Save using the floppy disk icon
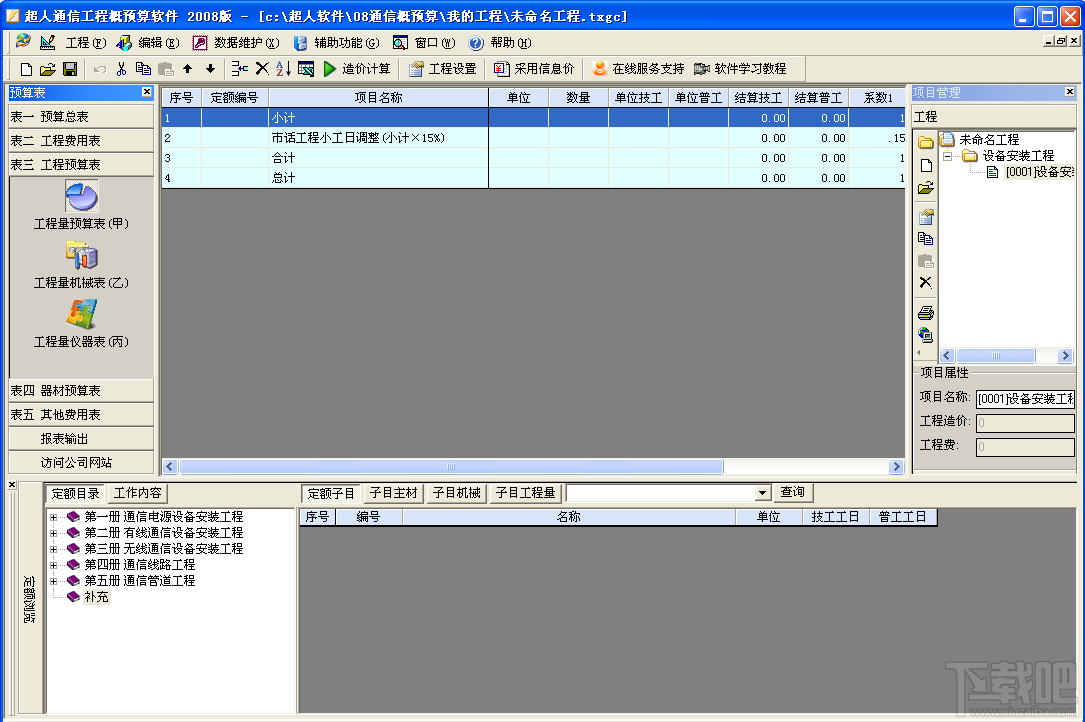Viewport: 1085px width, 722px height. (x=70, y=69)
